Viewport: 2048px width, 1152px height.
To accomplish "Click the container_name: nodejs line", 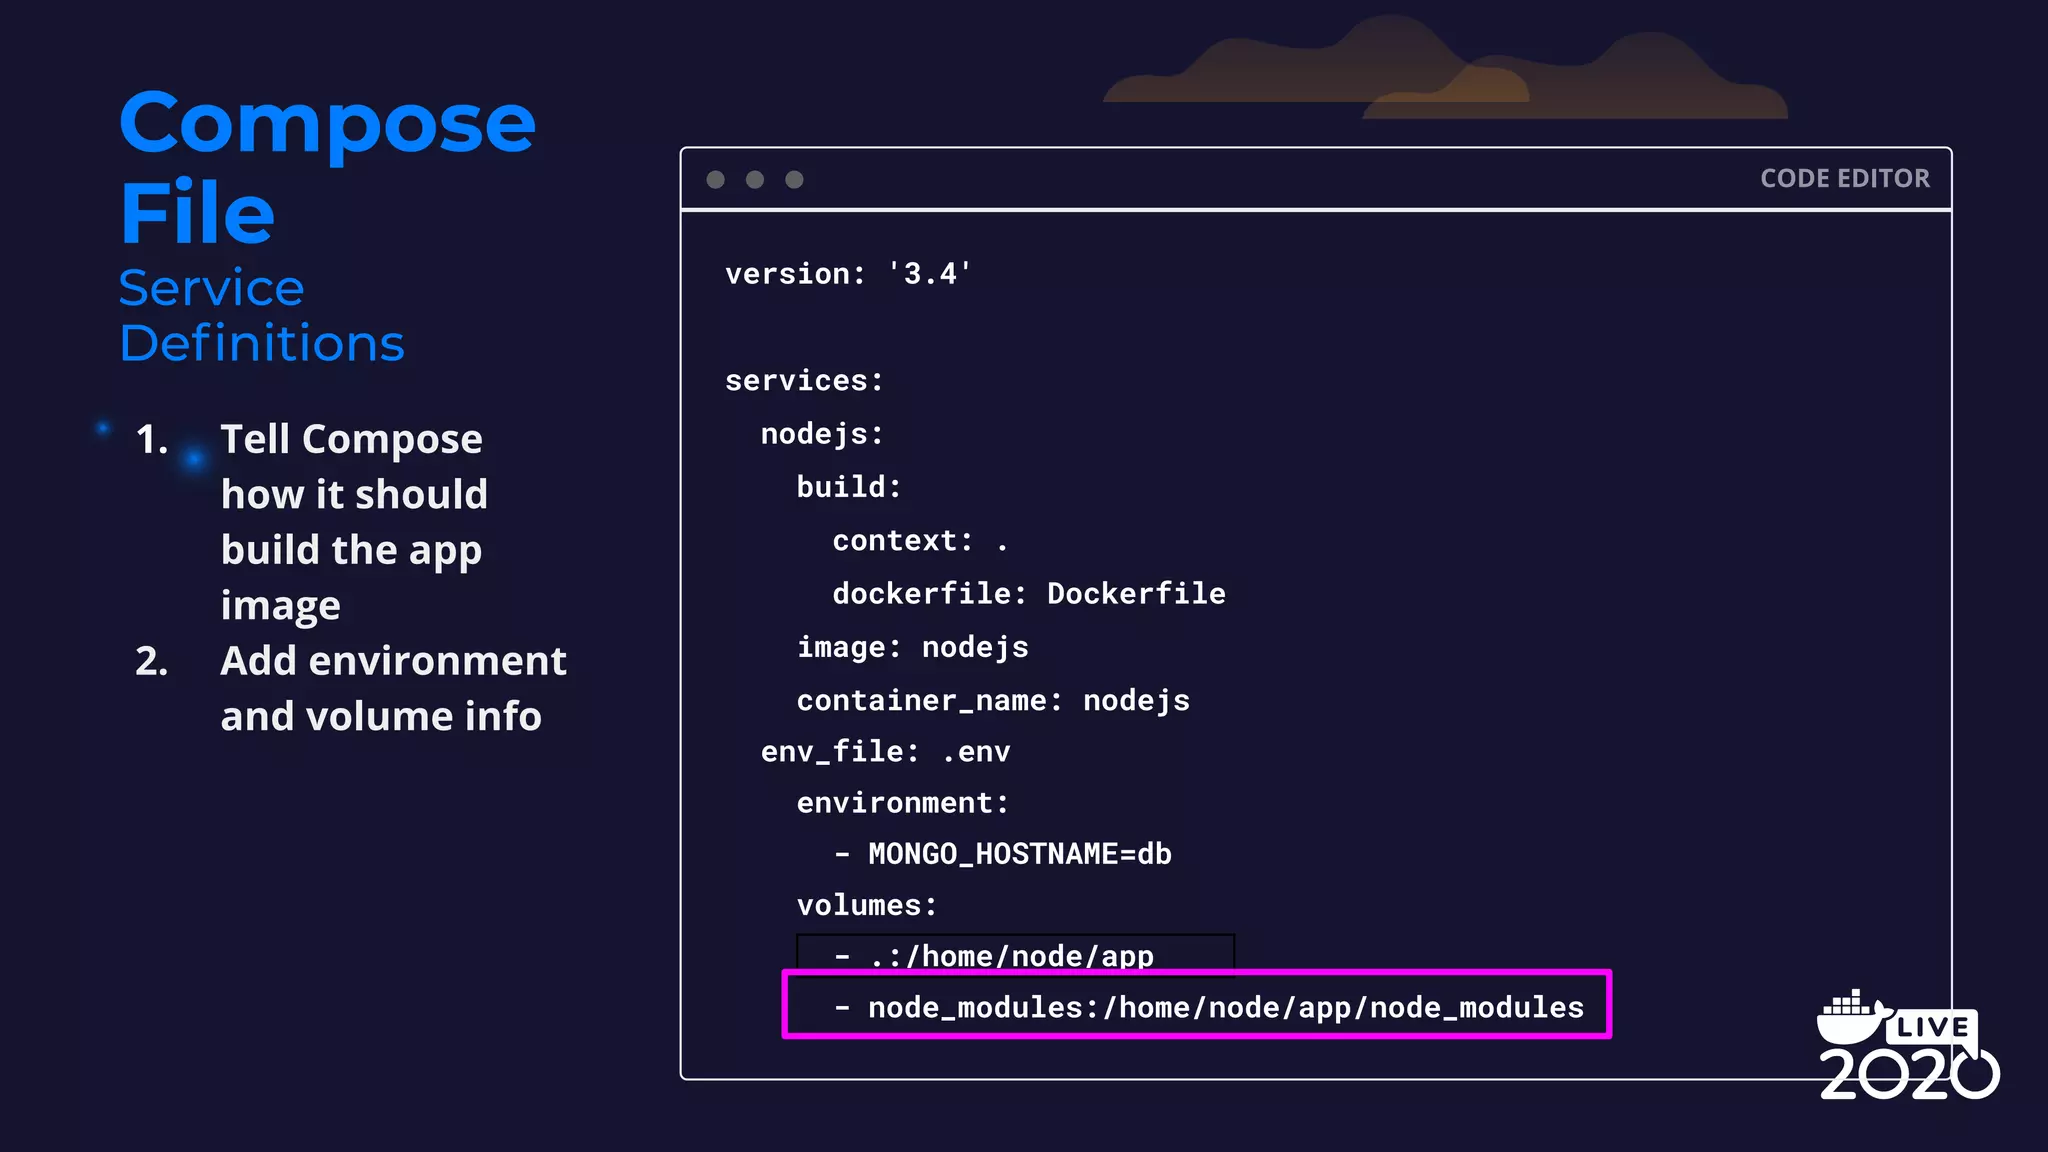I will [x=992, y=701].
